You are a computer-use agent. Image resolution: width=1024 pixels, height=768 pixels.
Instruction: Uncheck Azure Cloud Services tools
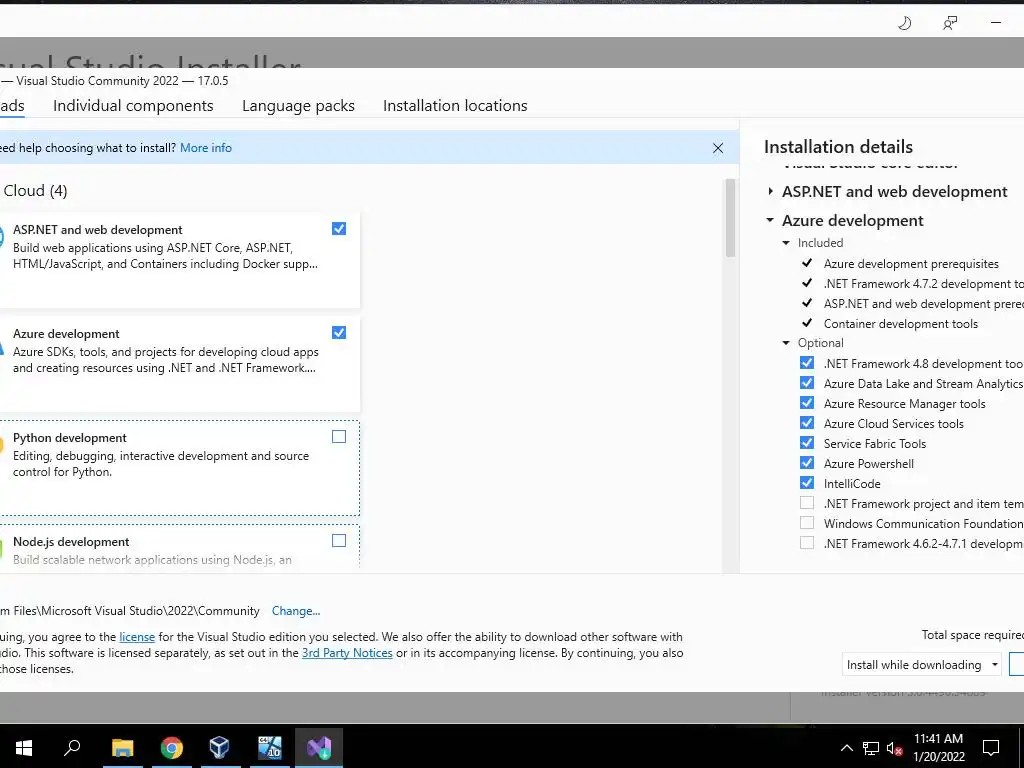(807, 423)
